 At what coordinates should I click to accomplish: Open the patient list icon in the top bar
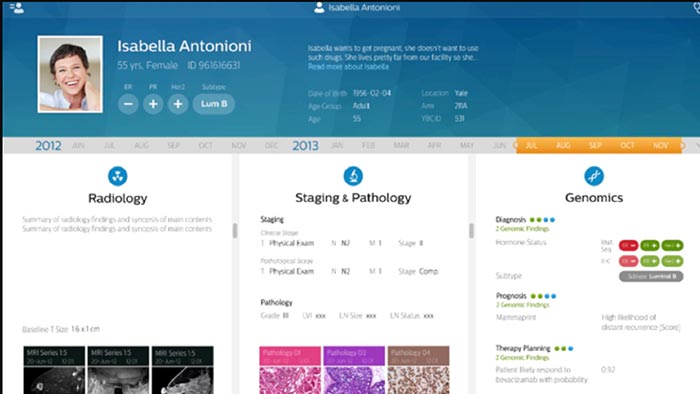coord(17,8)
